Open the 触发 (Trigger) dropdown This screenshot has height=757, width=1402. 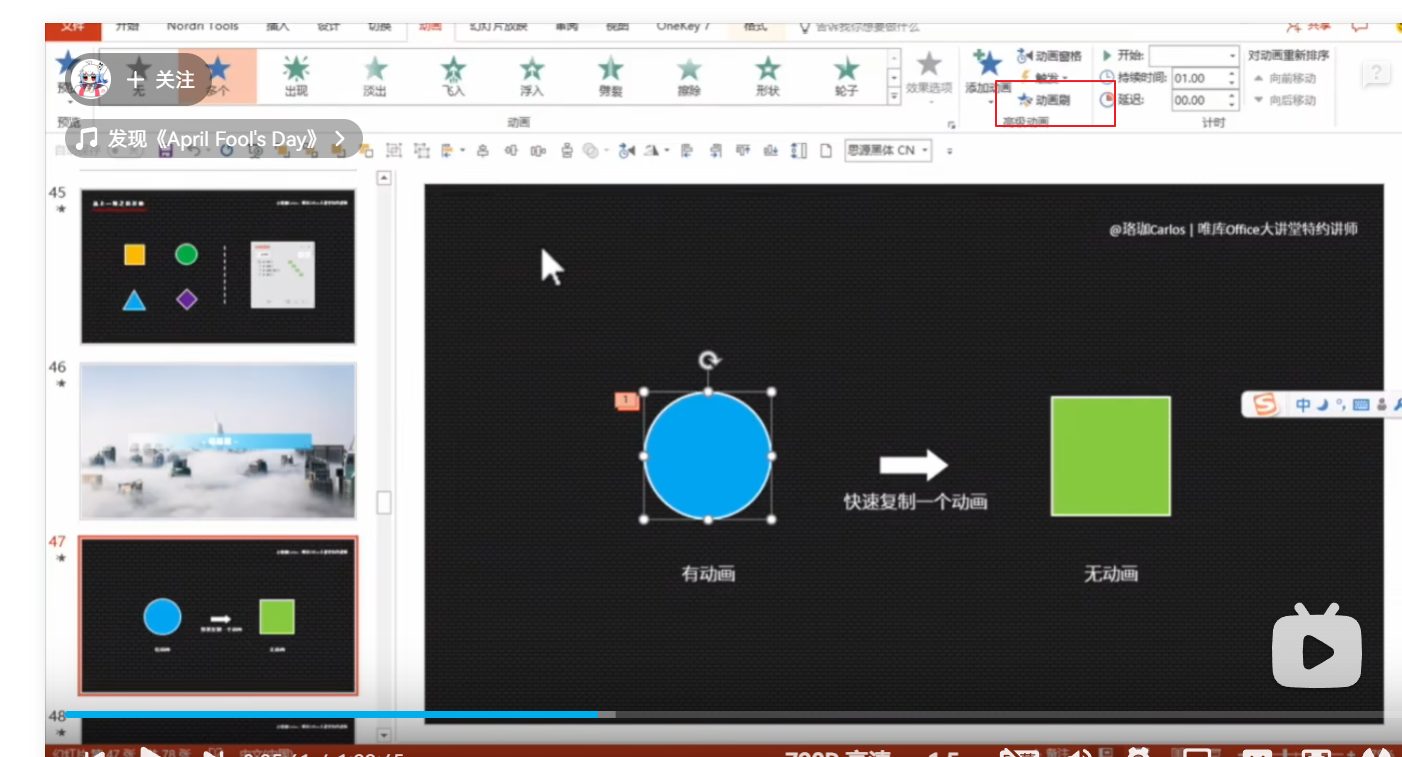1045,78
